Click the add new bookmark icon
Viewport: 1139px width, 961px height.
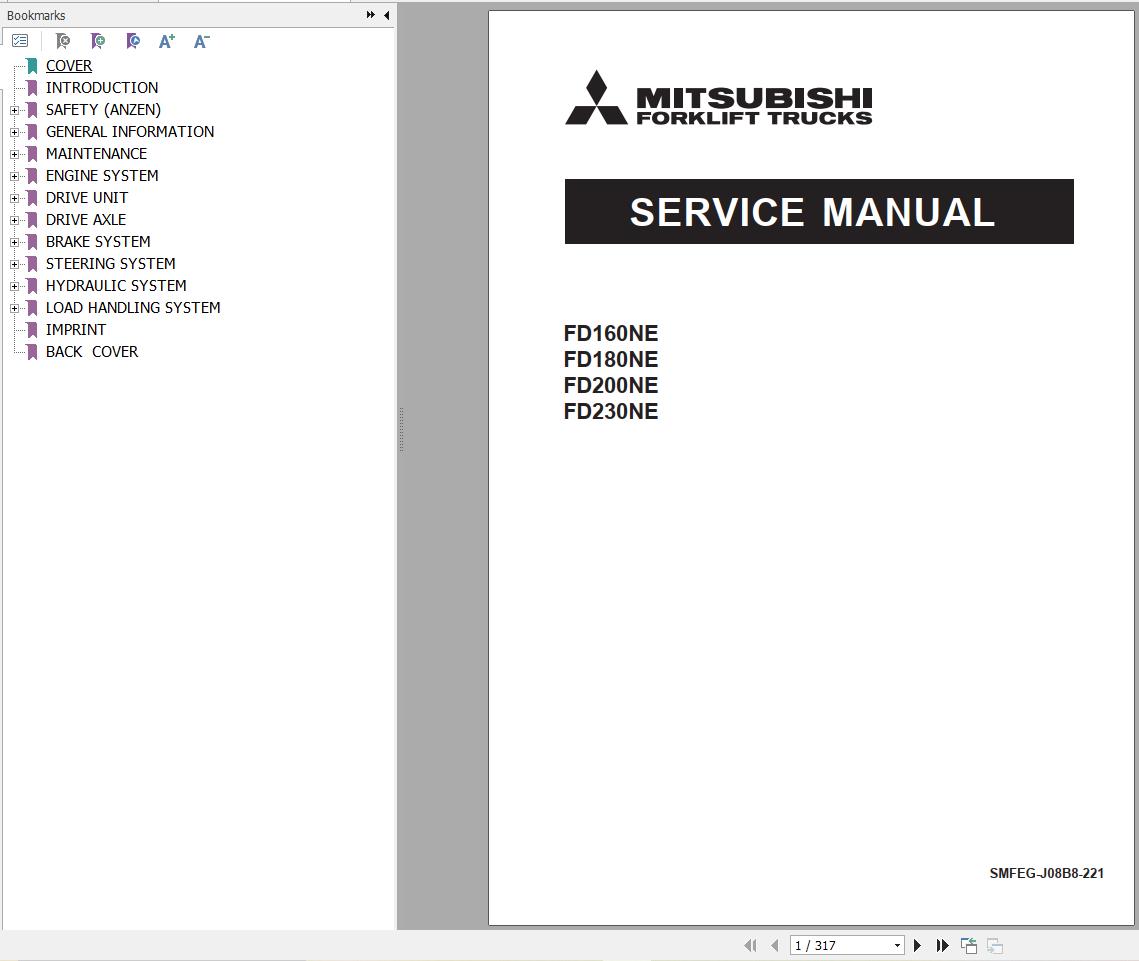98,41
